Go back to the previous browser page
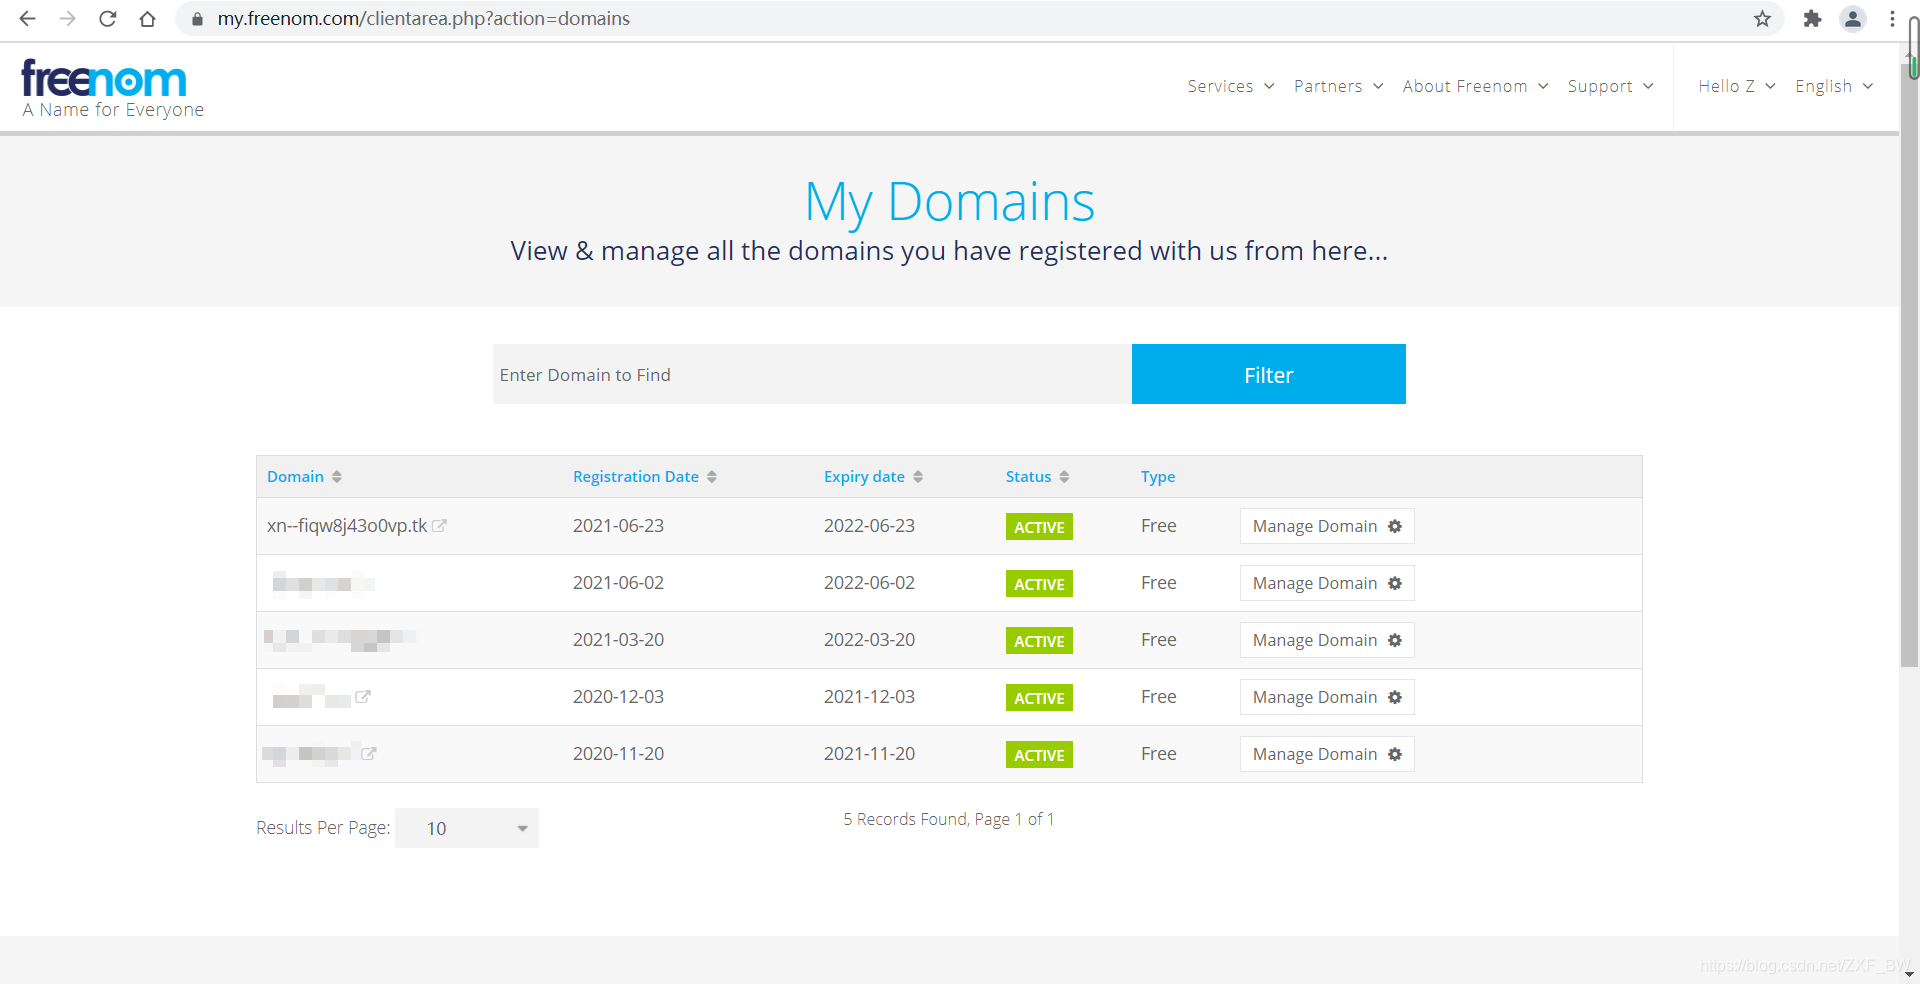Viewport: 1920px width, 984px height. coord(27,19)
